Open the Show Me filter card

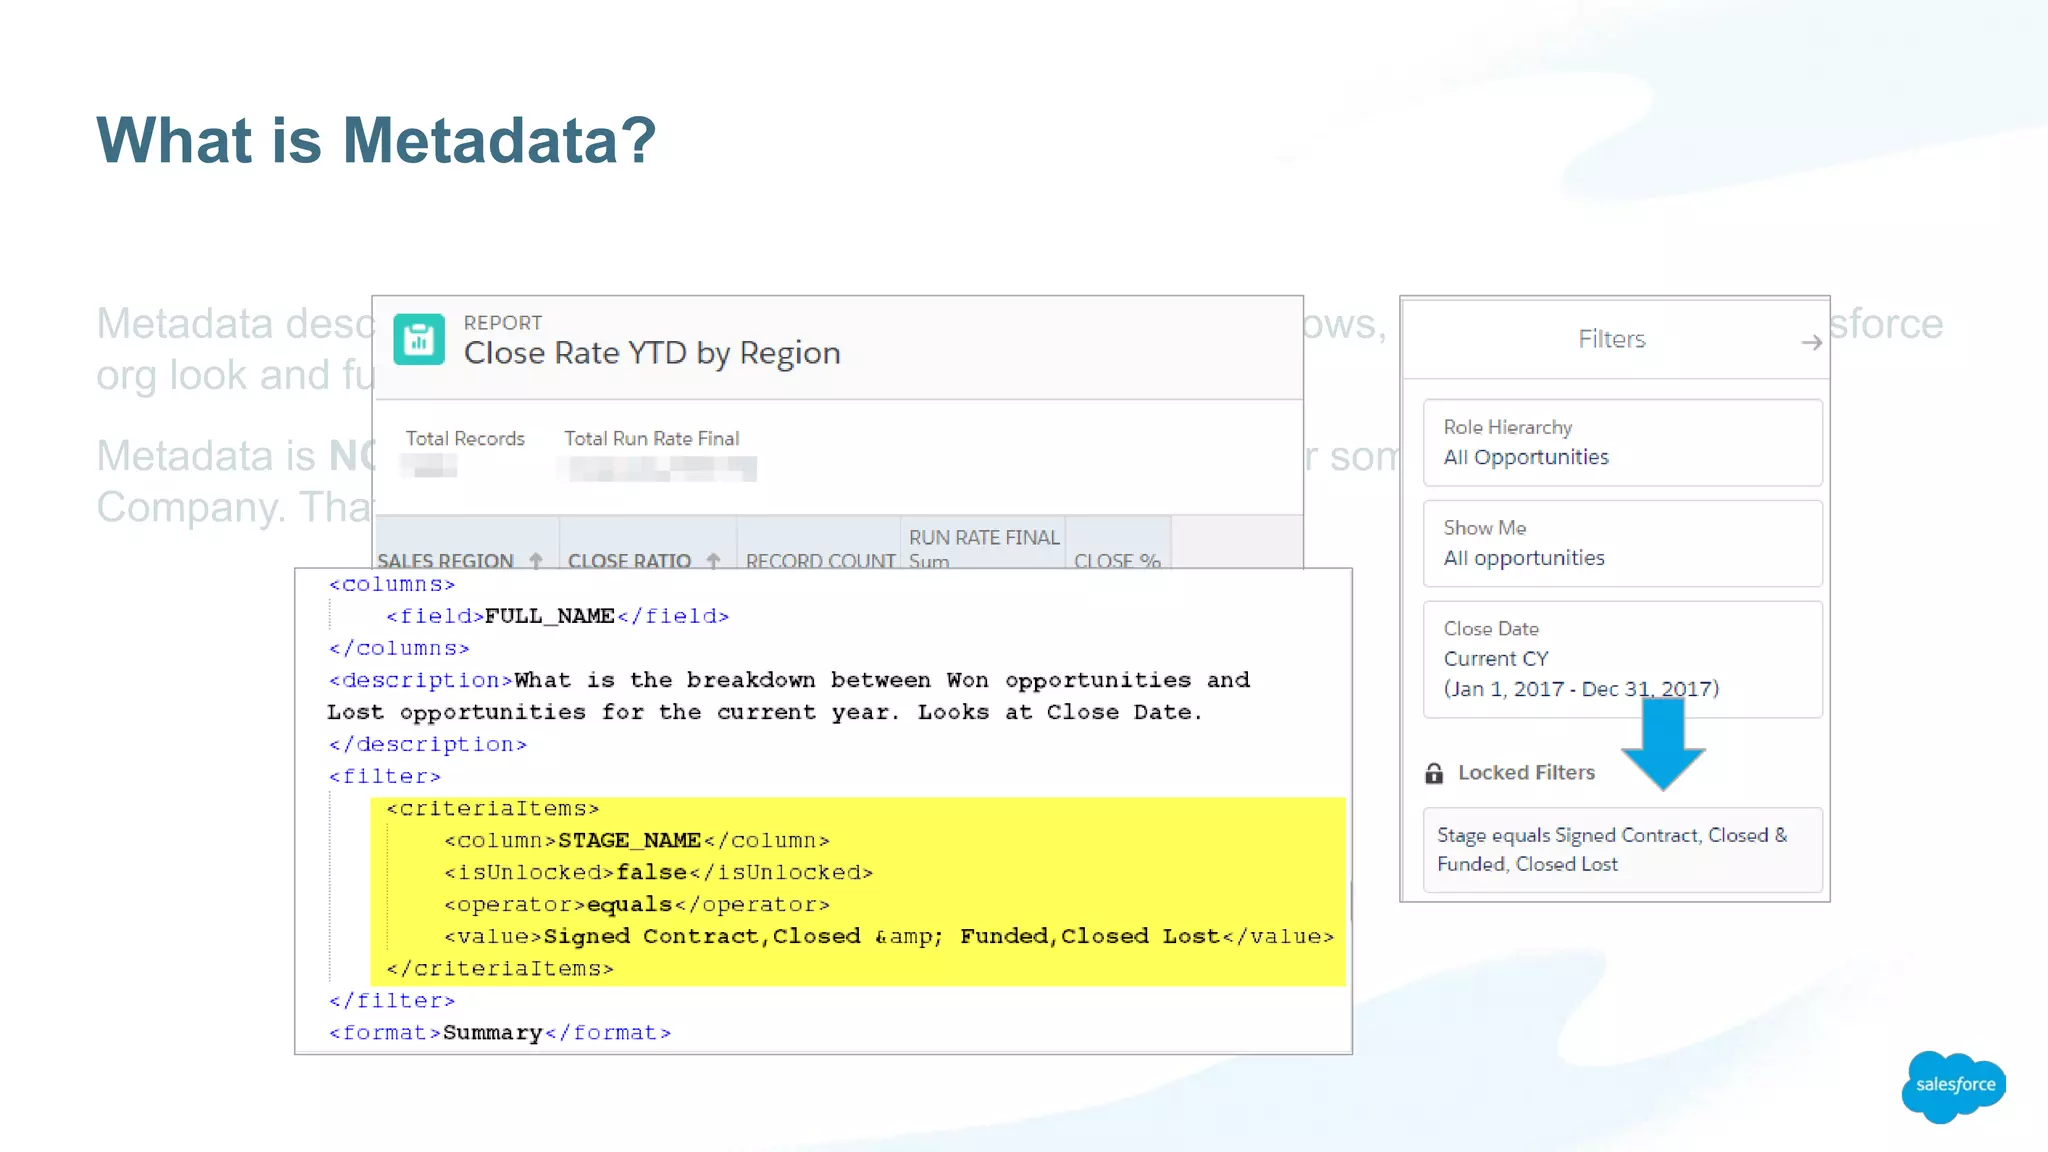1622,543
